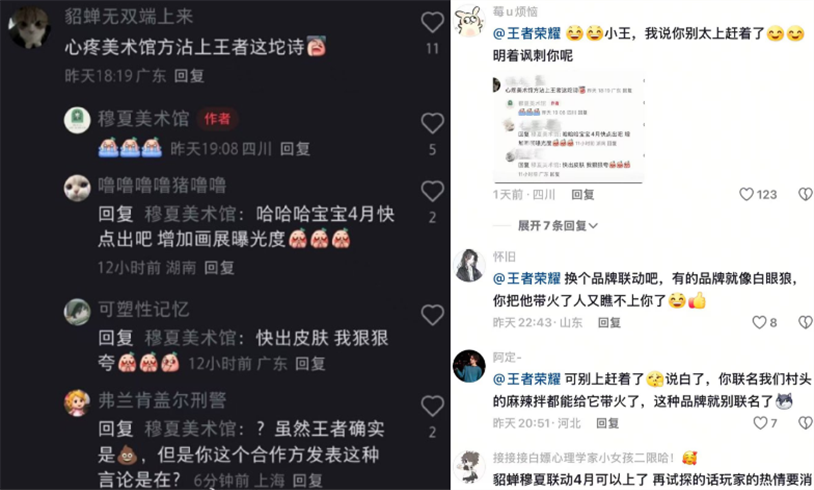Screen dimensions: 814x490
Task: Tap heart on 噜噜噜噜猪噜噜's reply
Action: pos(432,191)
